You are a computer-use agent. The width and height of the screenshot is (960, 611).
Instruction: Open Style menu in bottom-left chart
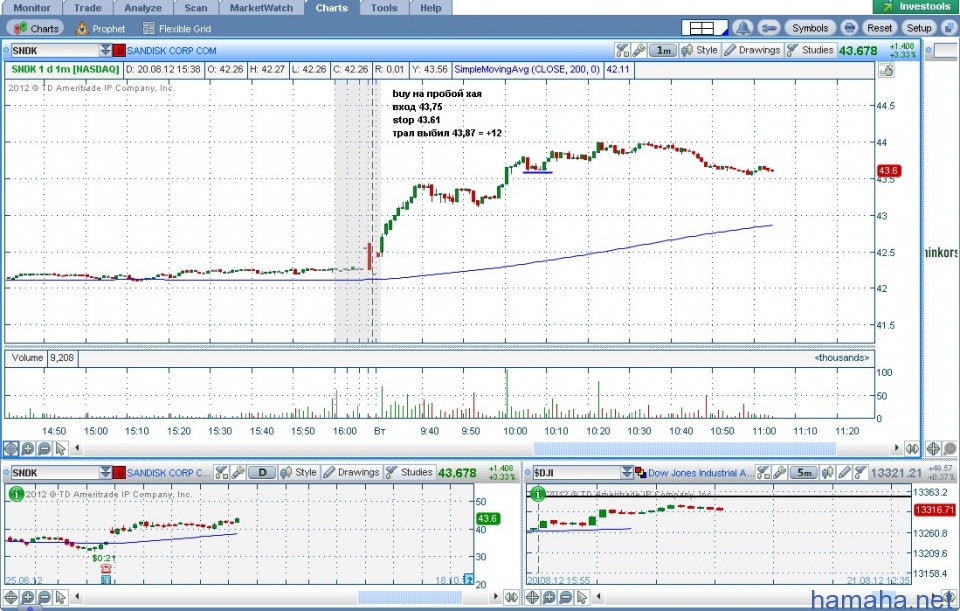pyautogui.click(x=299, y=472)
